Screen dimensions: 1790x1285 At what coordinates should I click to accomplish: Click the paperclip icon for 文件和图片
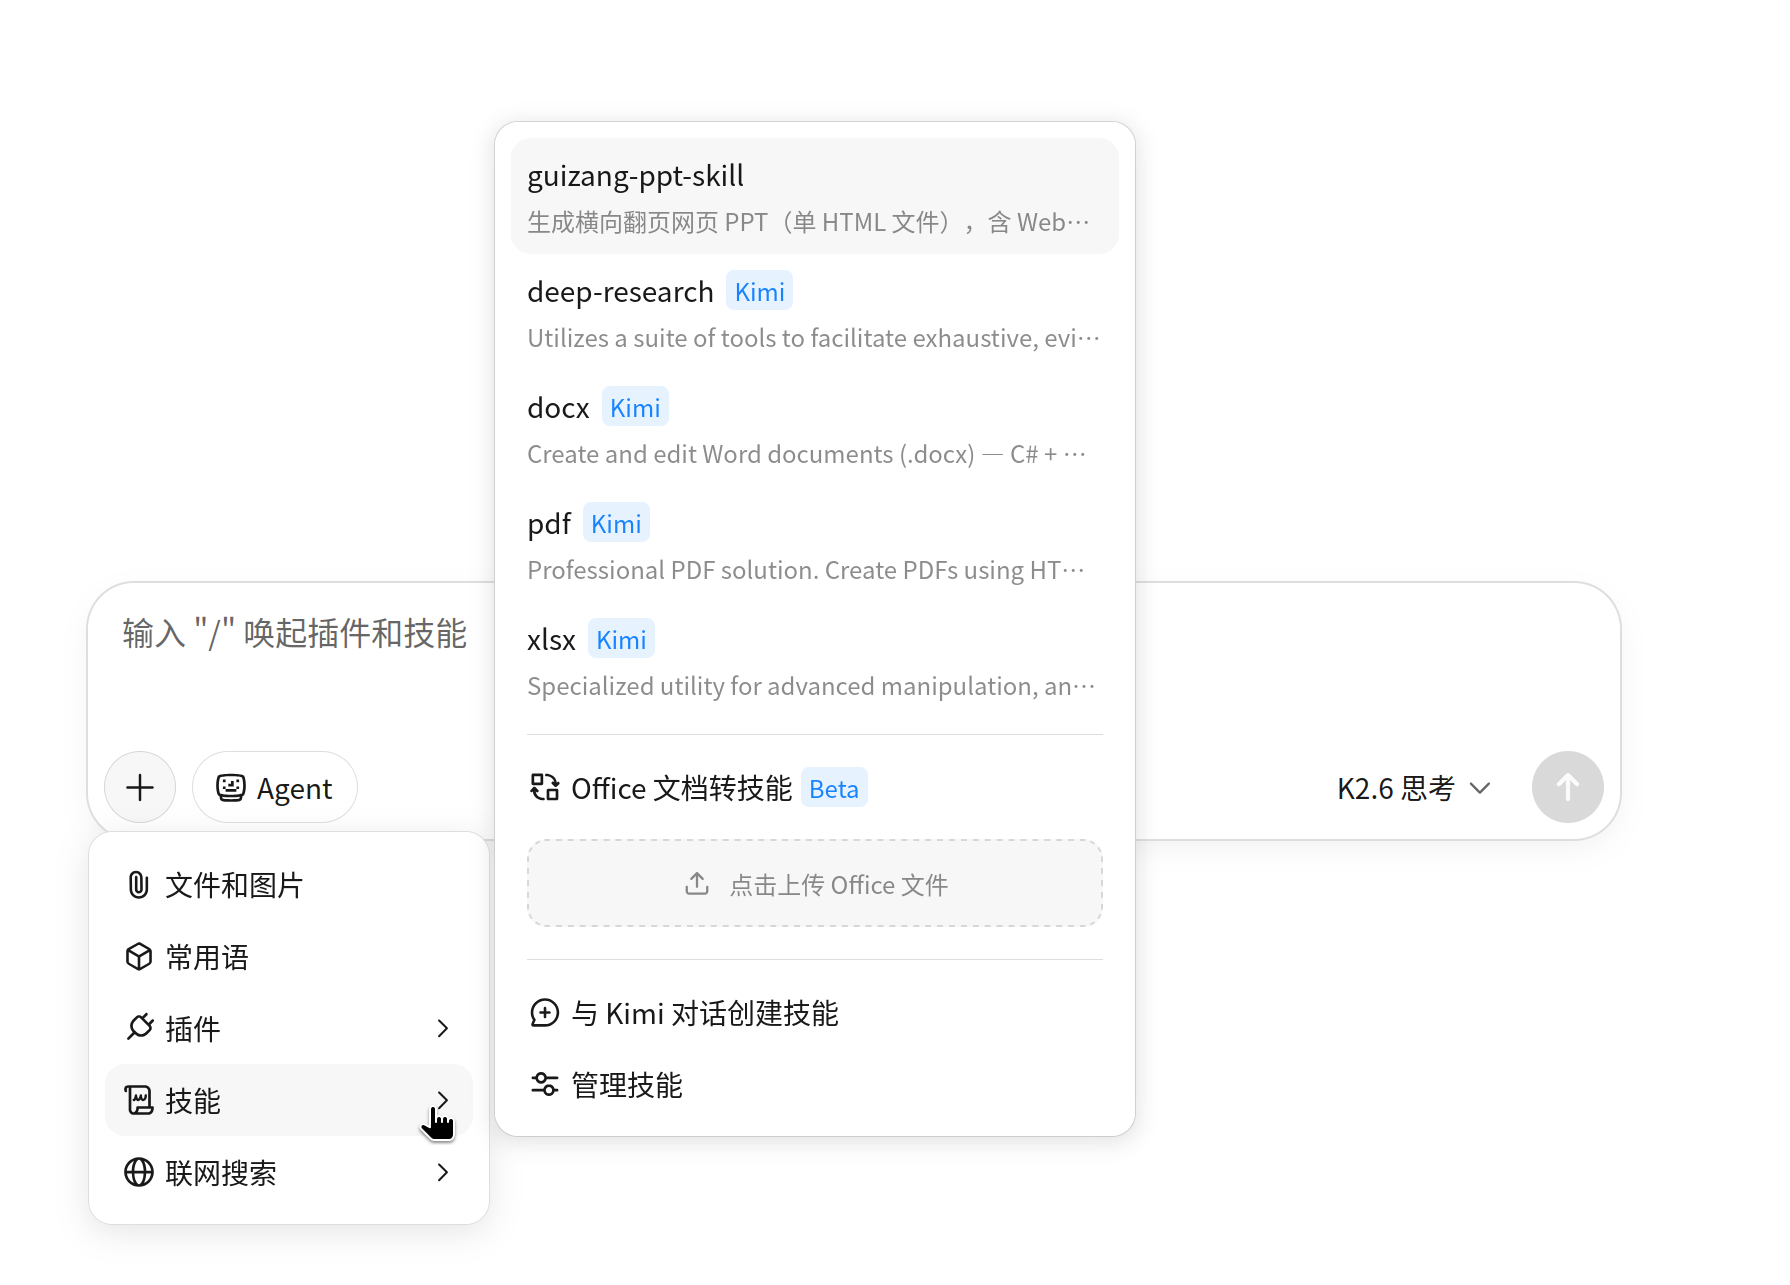tap(138, 885)
